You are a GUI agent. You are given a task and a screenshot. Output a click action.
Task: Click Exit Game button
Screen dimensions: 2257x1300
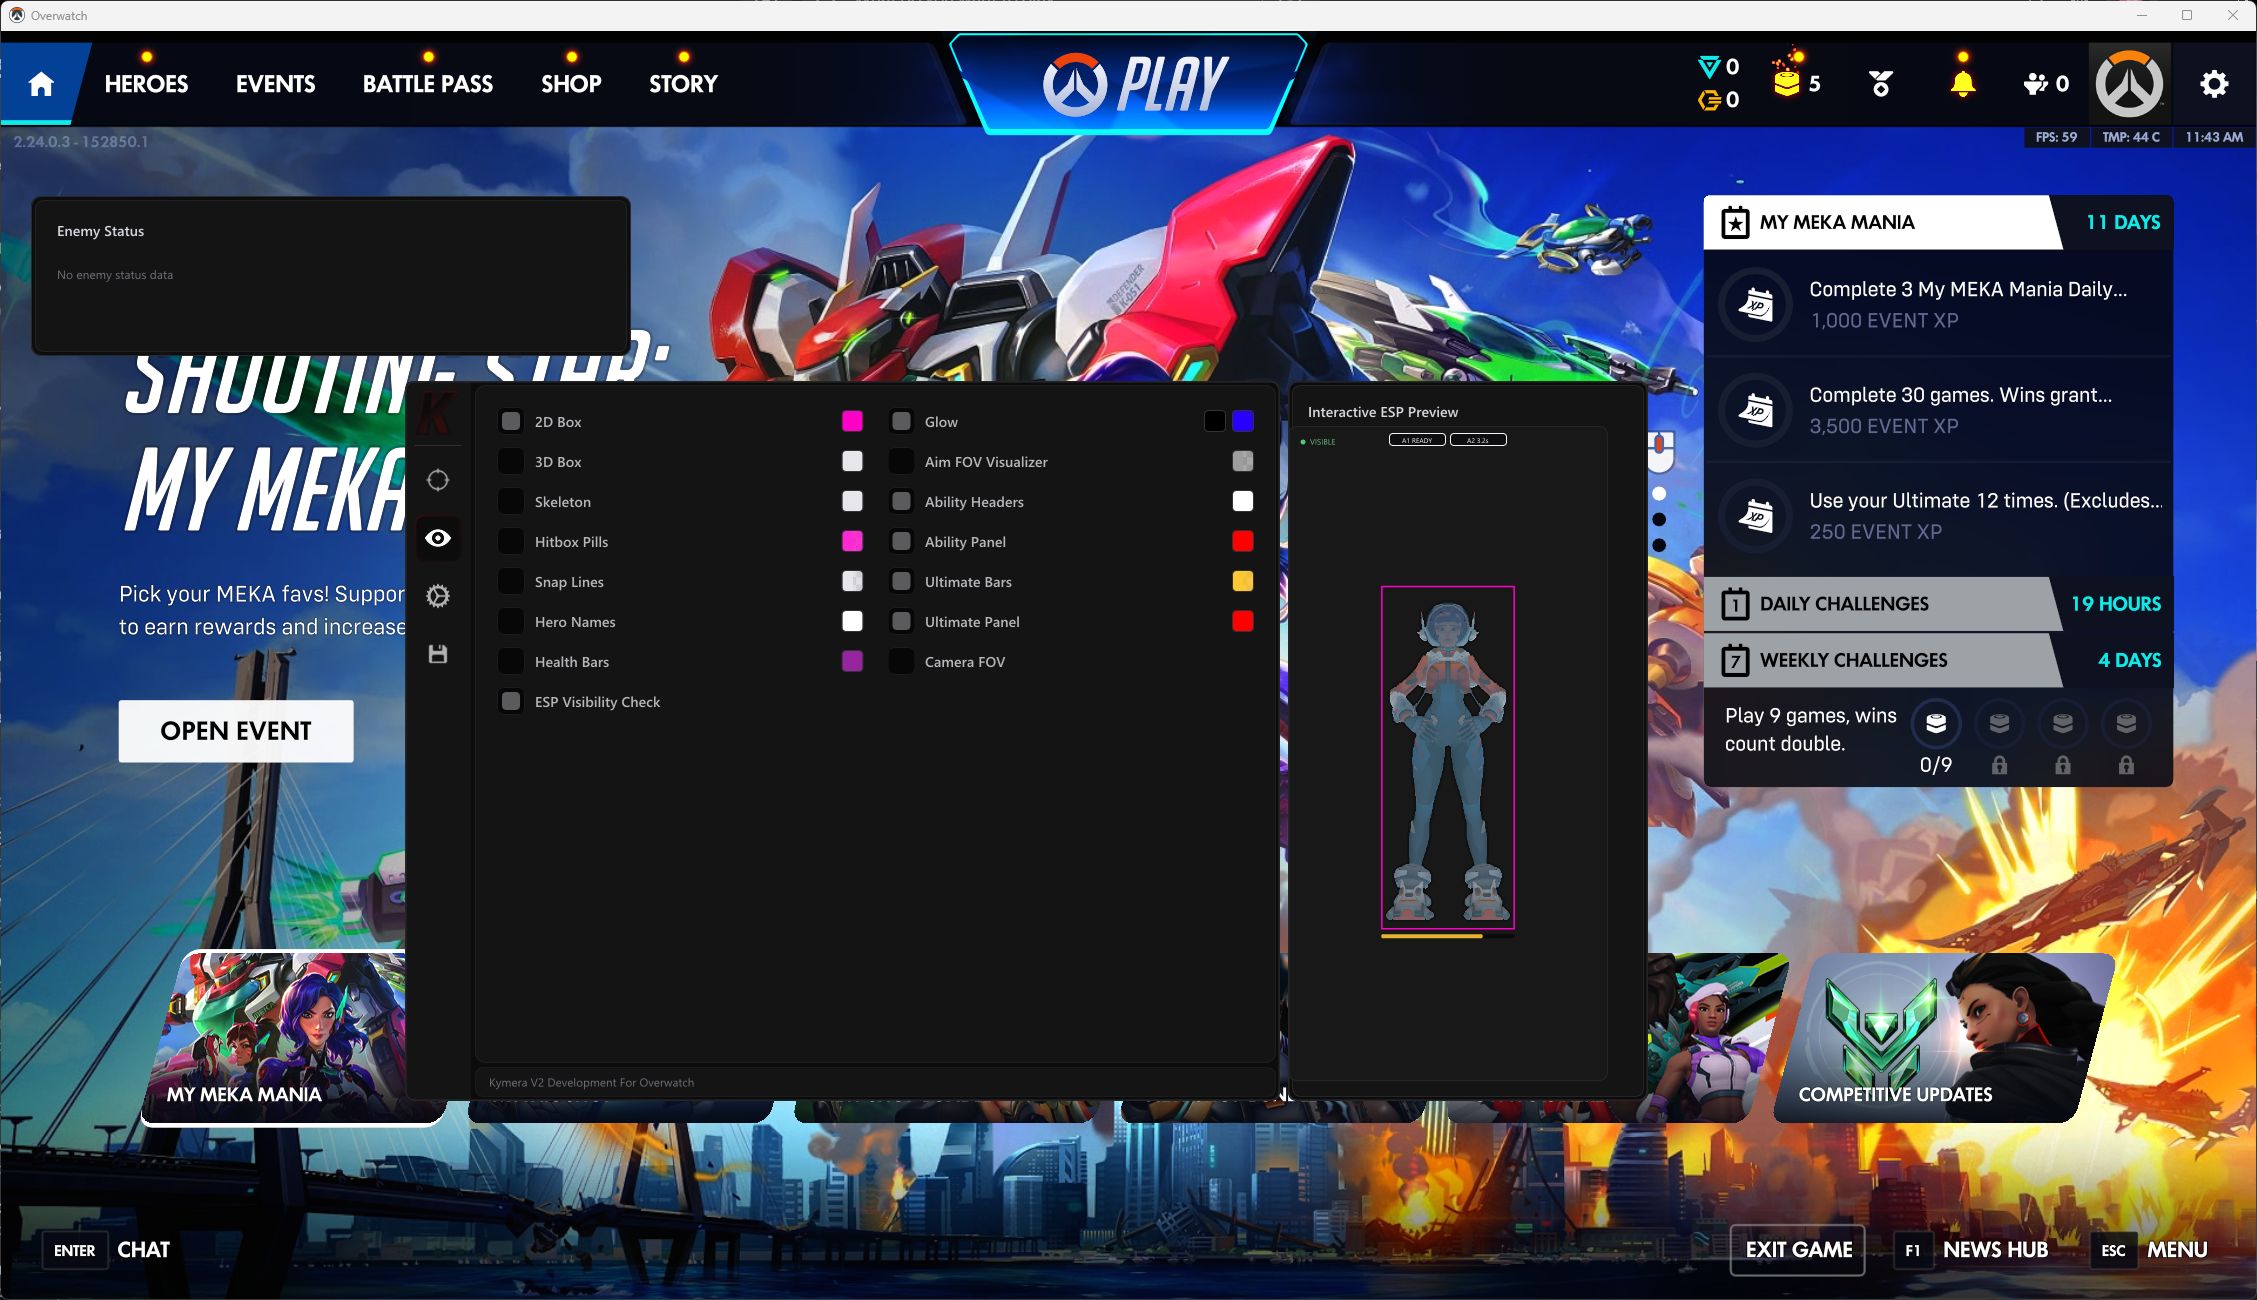pos(1798,1250)
